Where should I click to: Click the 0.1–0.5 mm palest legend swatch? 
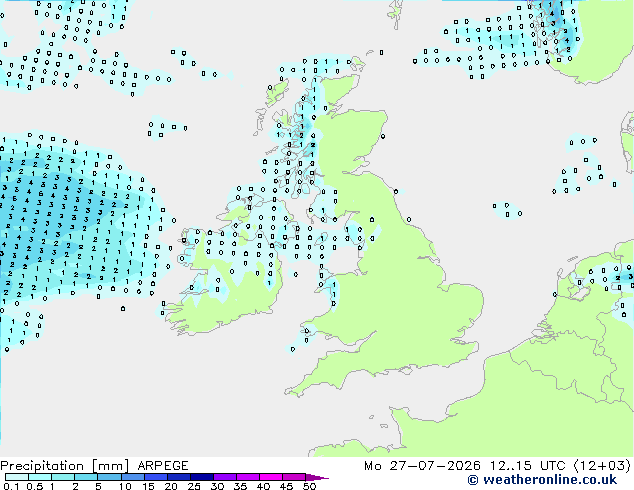click(17, 477)
